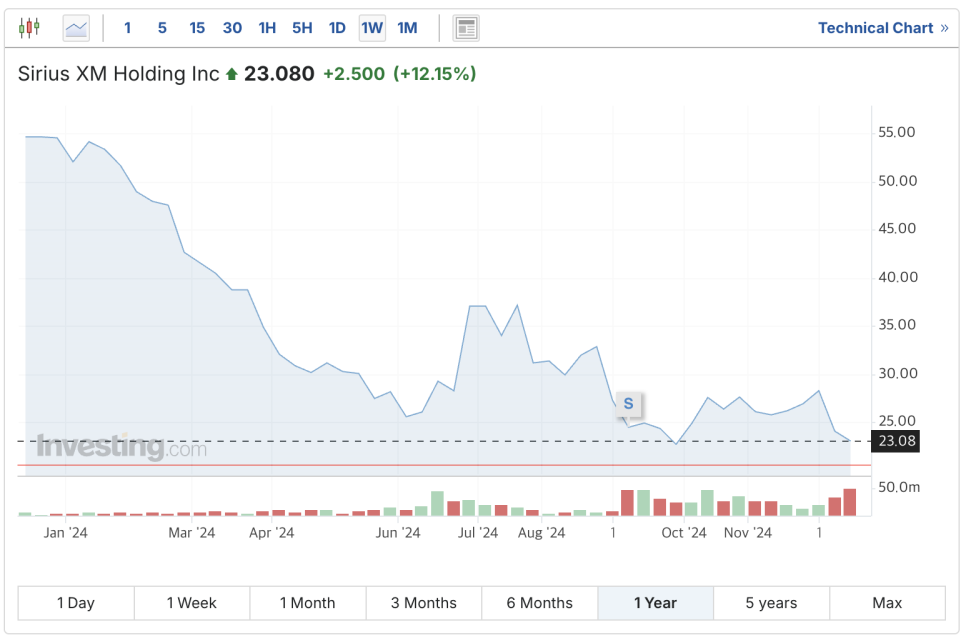Viewport: 966px width, 640px height.
Task: Click the Mar '24 date label
Action: [x=192, y=533]
